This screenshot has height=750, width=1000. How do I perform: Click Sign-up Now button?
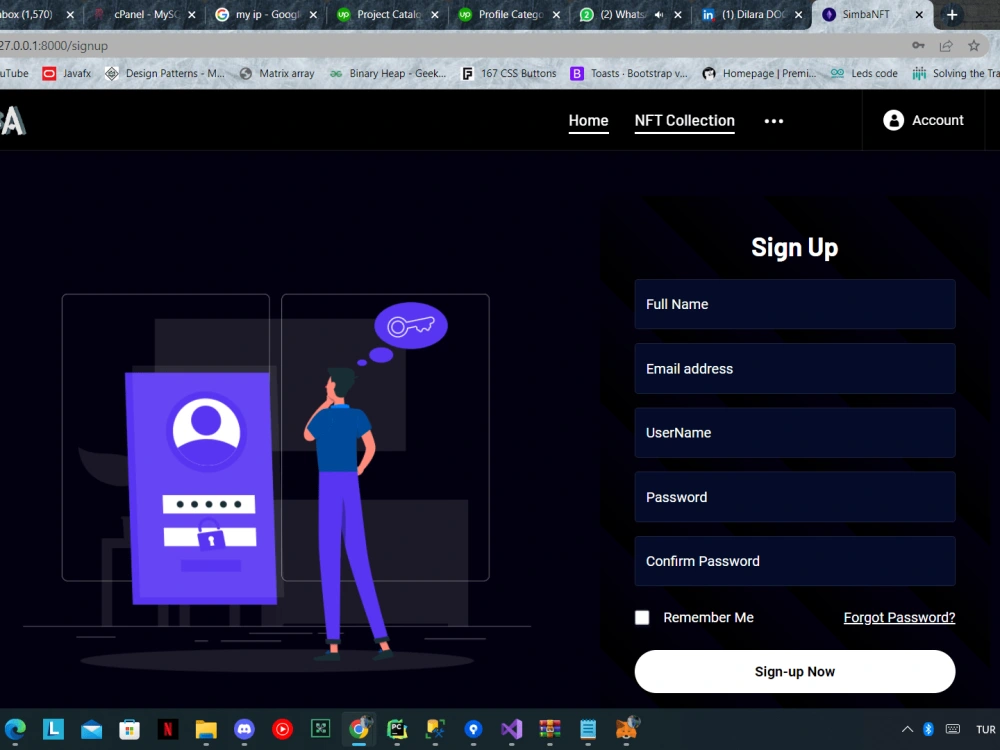click(x=795, y=672)
